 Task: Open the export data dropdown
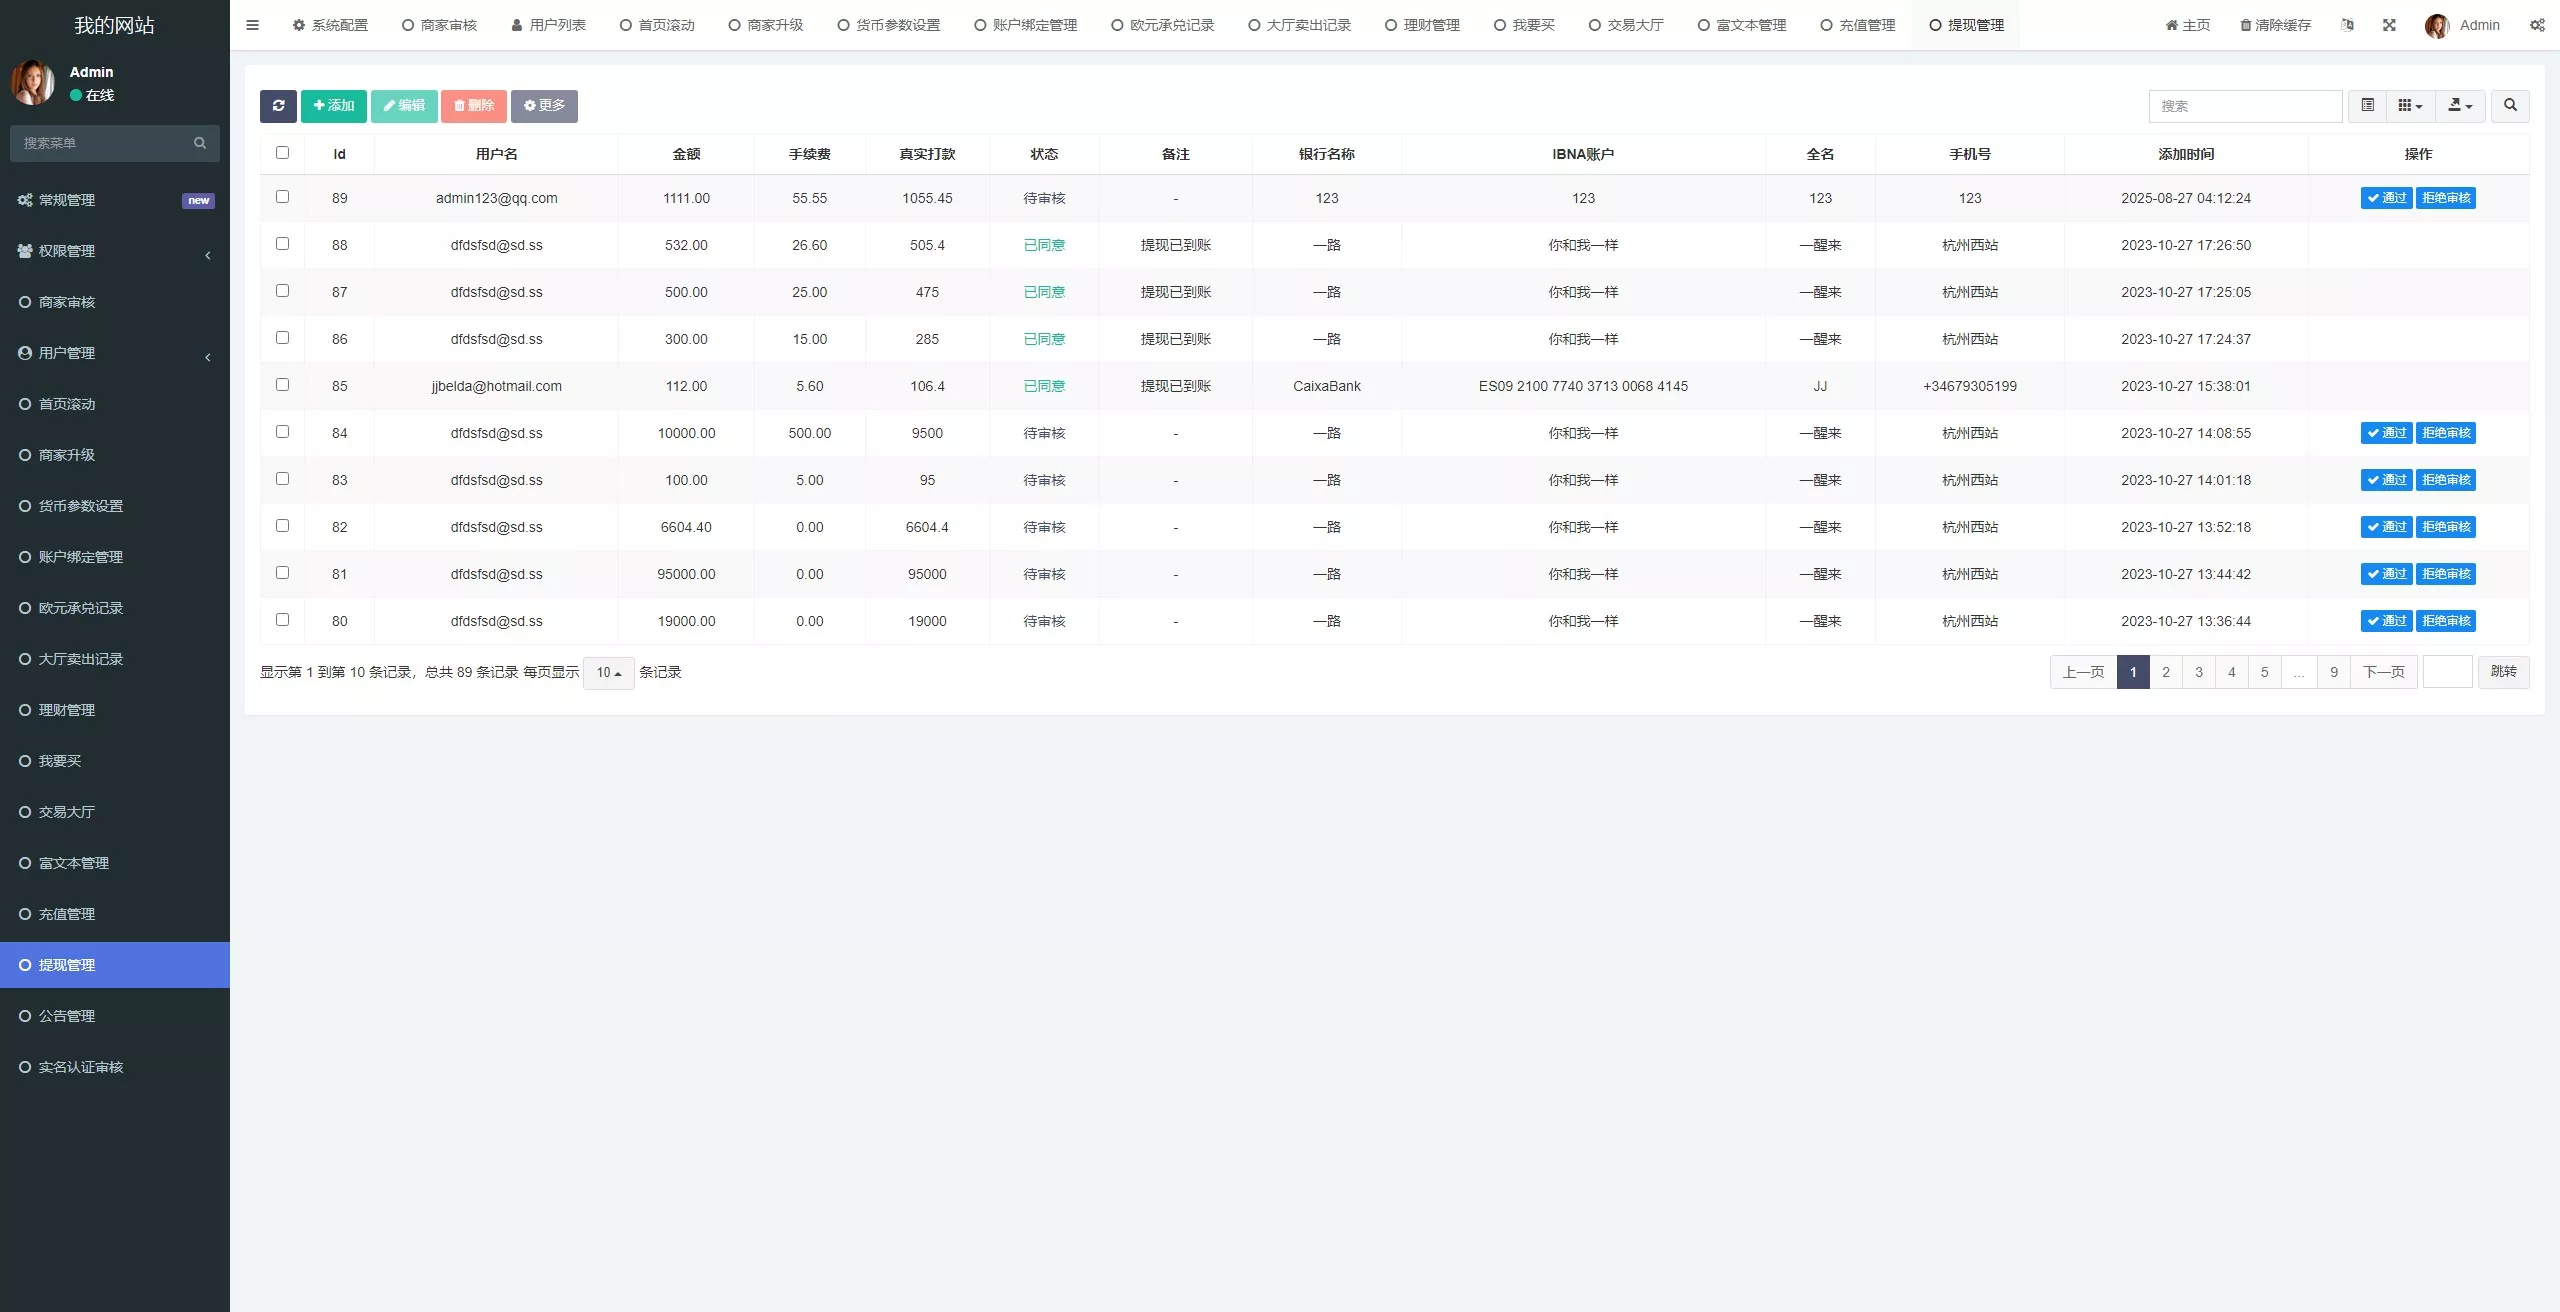pos(2460,106)
